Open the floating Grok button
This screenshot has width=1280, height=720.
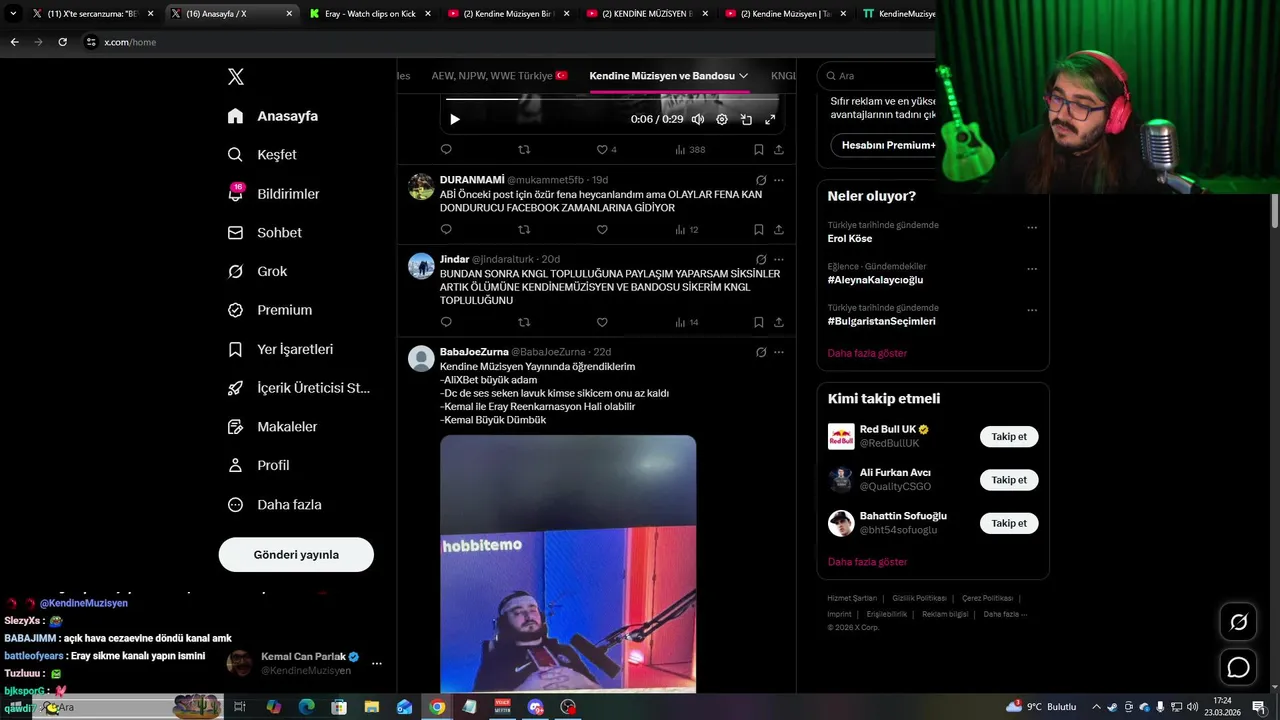[x=1239, y=622]
